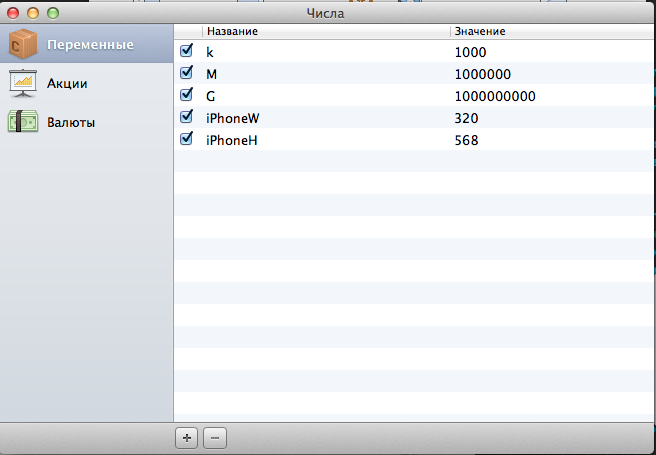Uncheck the checkbox for variable k
The image size is (656, 455).
point(187,51)
